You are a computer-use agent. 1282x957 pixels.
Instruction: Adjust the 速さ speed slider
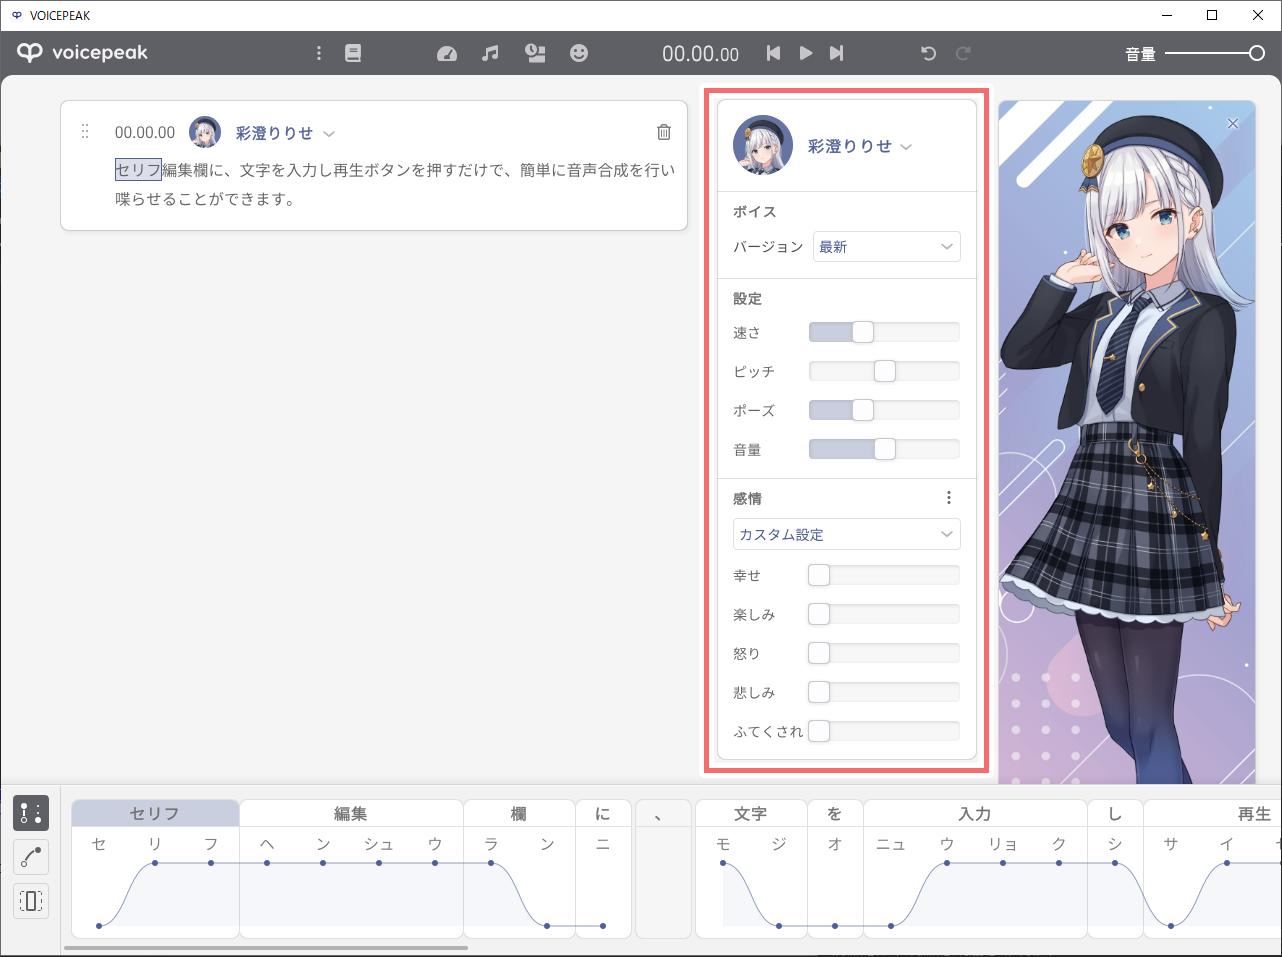point(884,332)
